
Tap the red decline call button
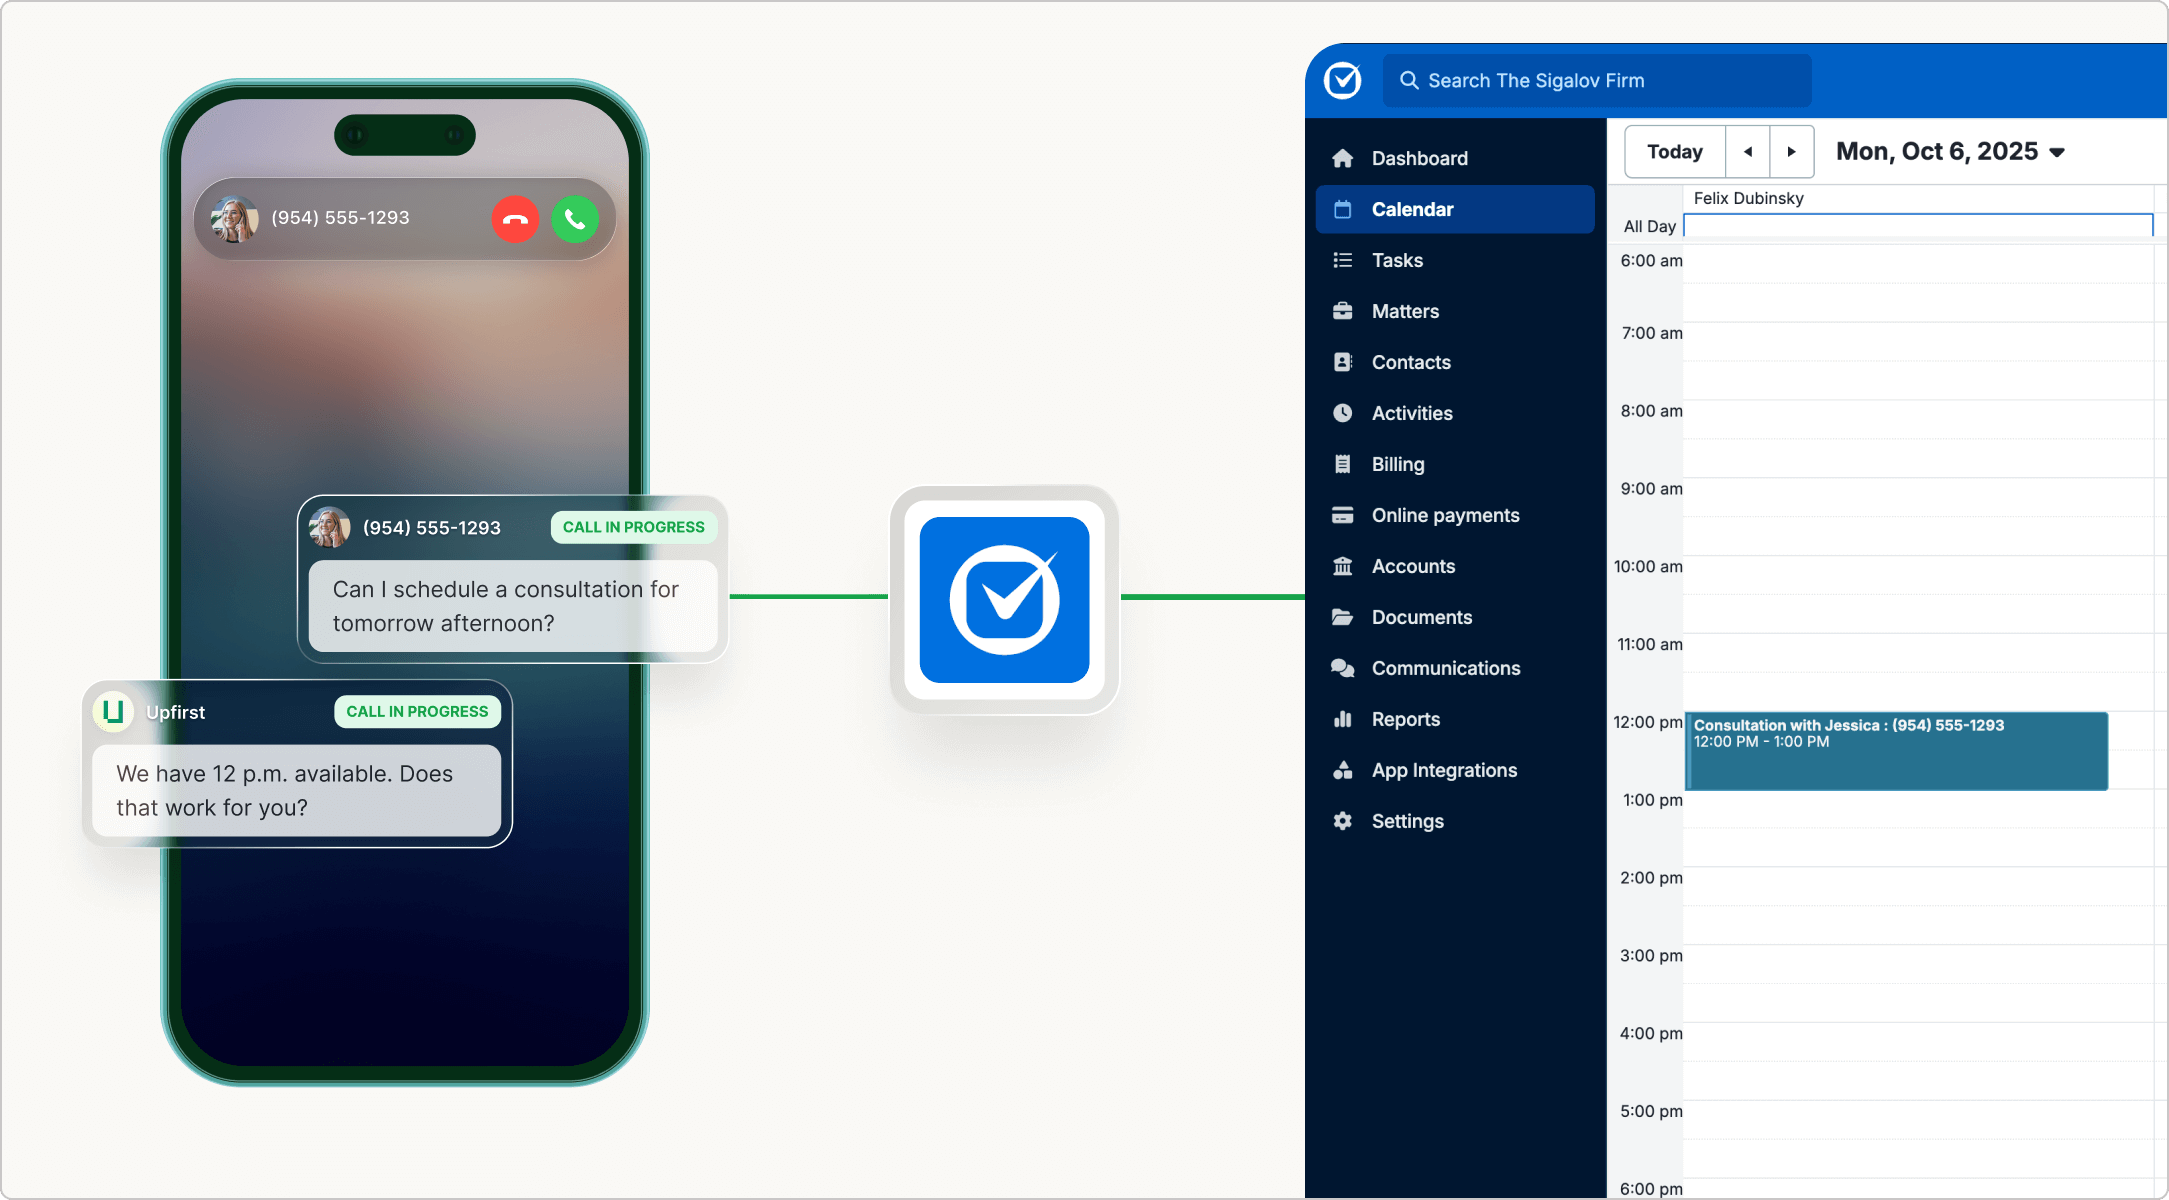point(515,219)
